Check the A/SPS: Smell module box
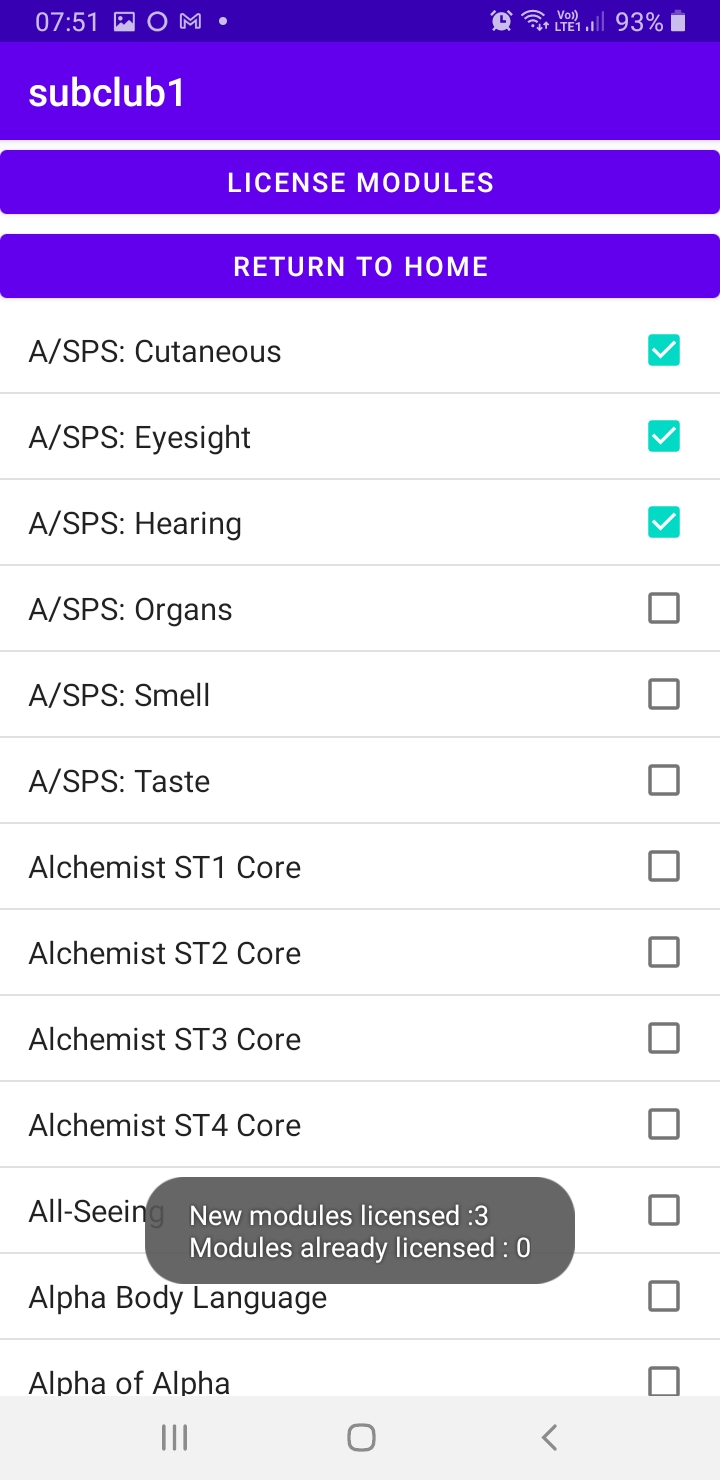The image size is (720, 1480). pyautogui.click(x=664, y=694)
